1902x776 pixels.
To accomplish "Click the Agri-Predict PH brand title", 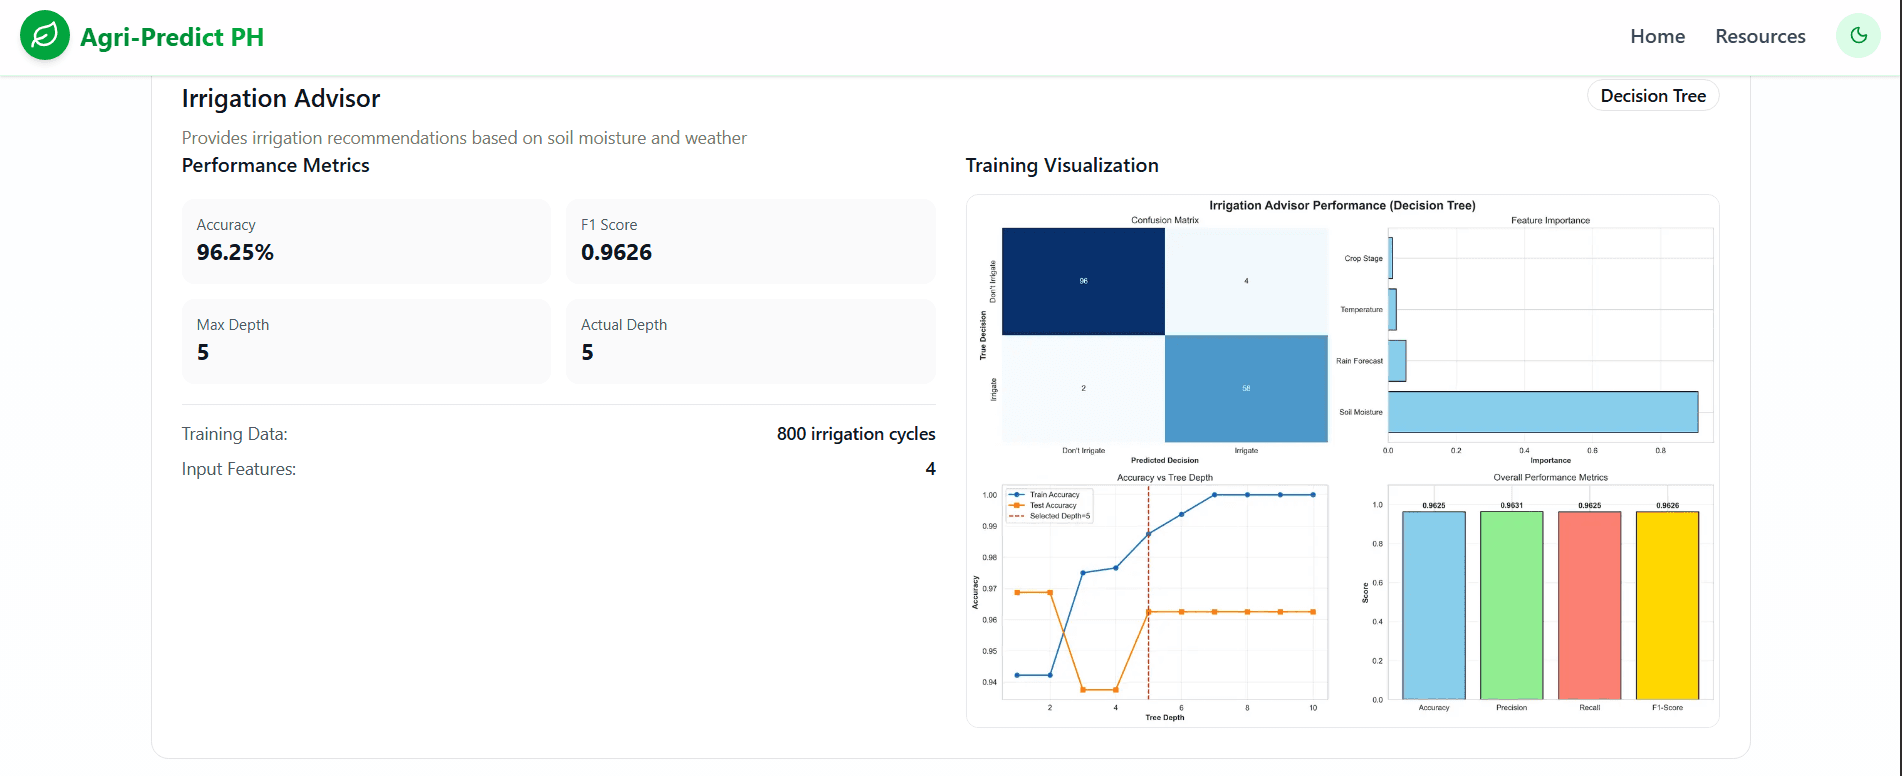I will point(172,37).
